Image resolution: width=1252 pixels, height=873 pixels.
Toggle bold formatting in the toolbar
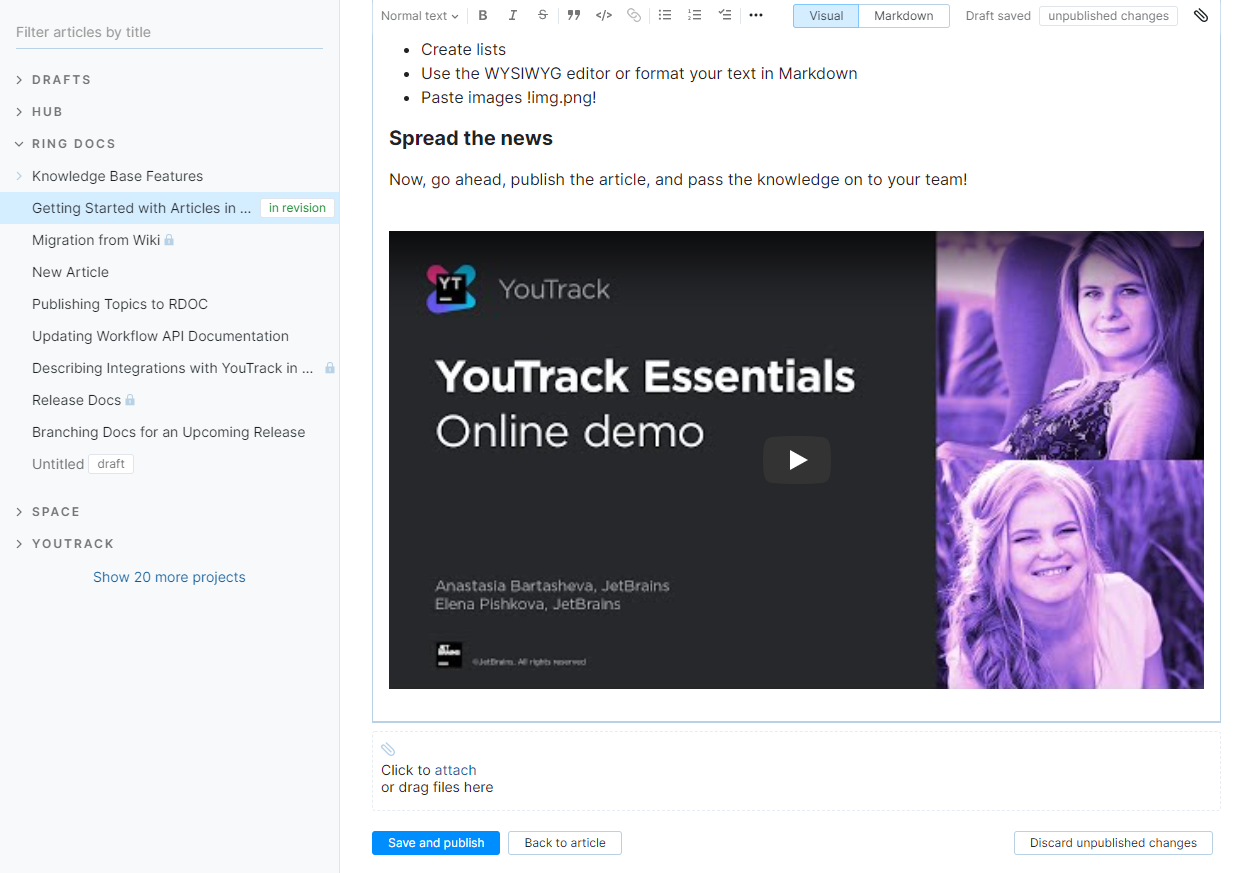coord(483,15)
